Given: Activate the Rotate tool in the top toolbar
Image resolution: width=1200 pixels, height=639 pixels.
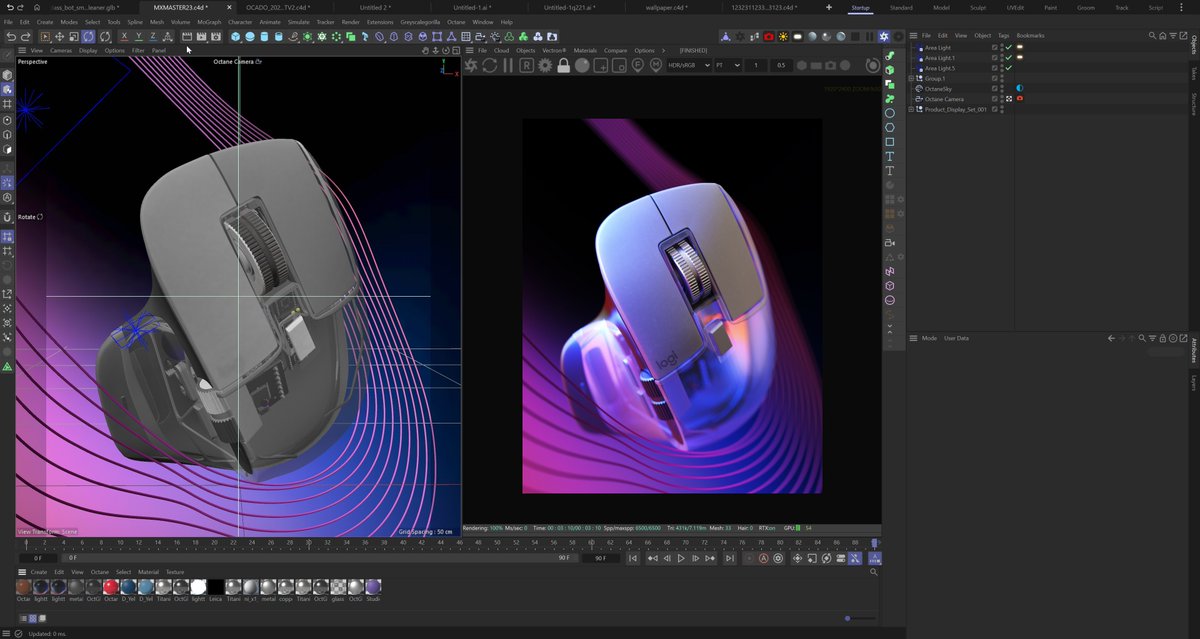Looking at the screenshot, I should pos(88,36).
